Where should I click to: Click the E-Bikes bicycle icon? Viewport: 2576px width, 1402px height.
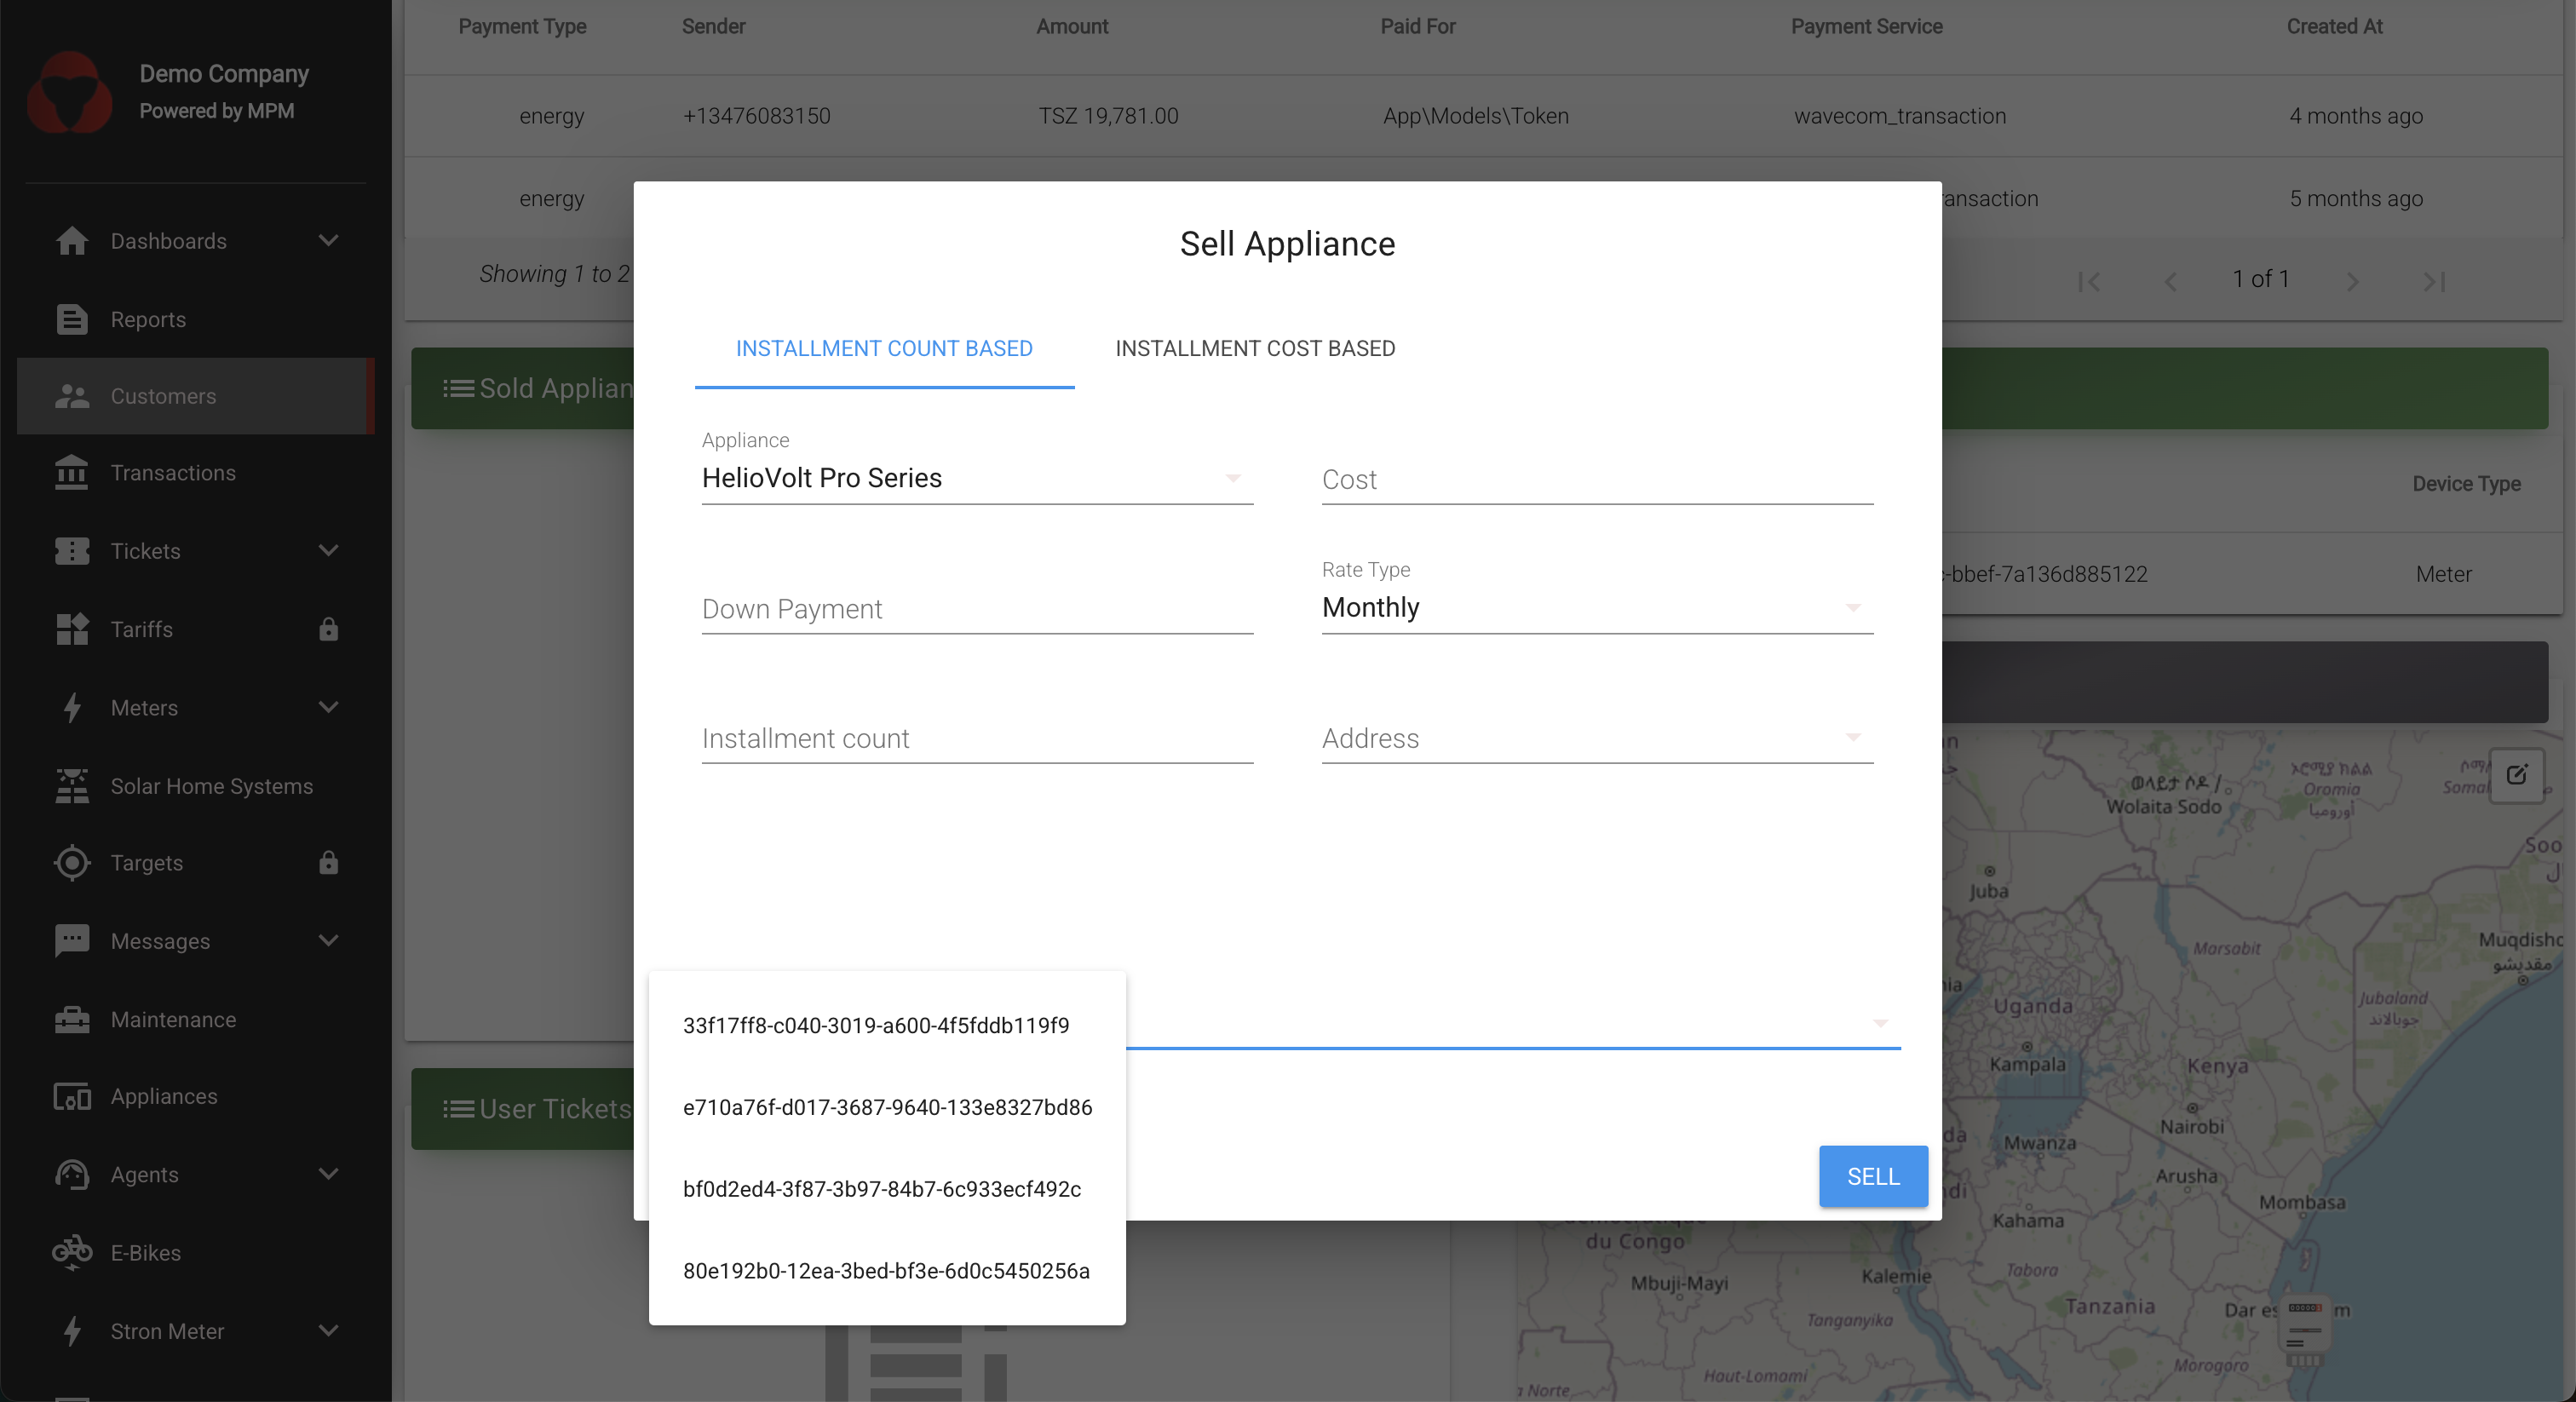coord(72,1252)
